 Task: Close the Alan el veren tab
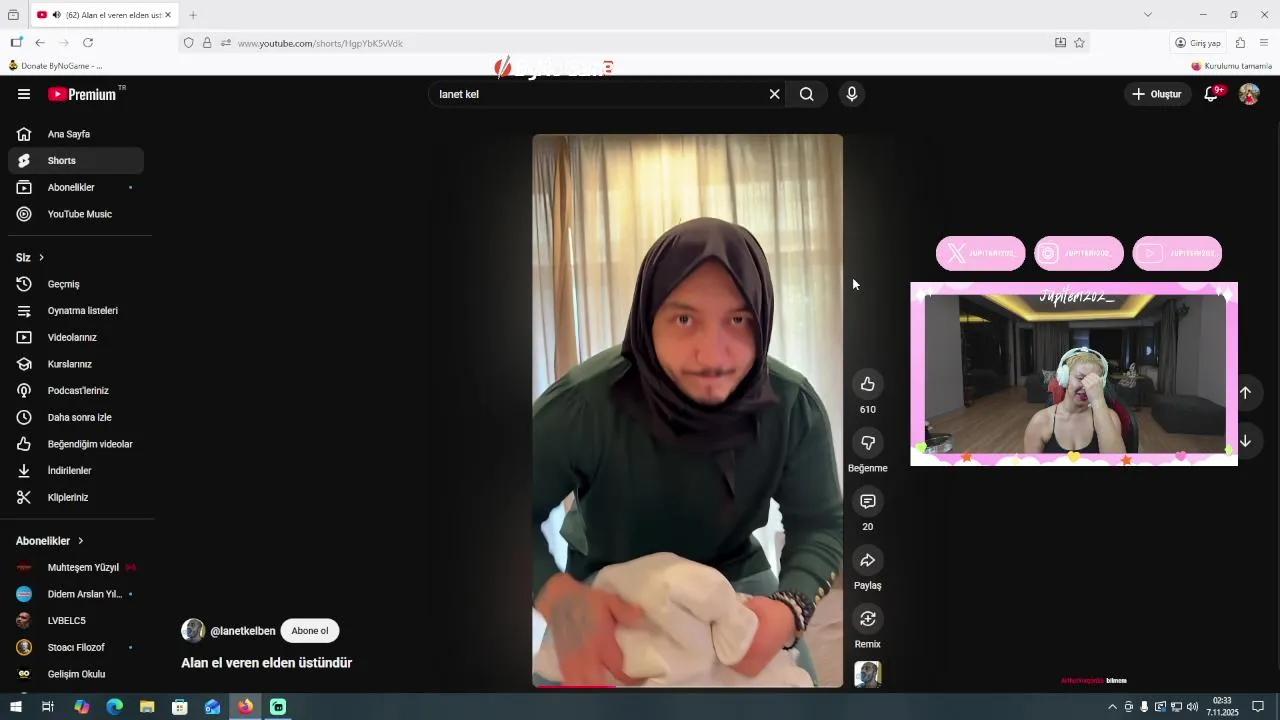[168, 15]
